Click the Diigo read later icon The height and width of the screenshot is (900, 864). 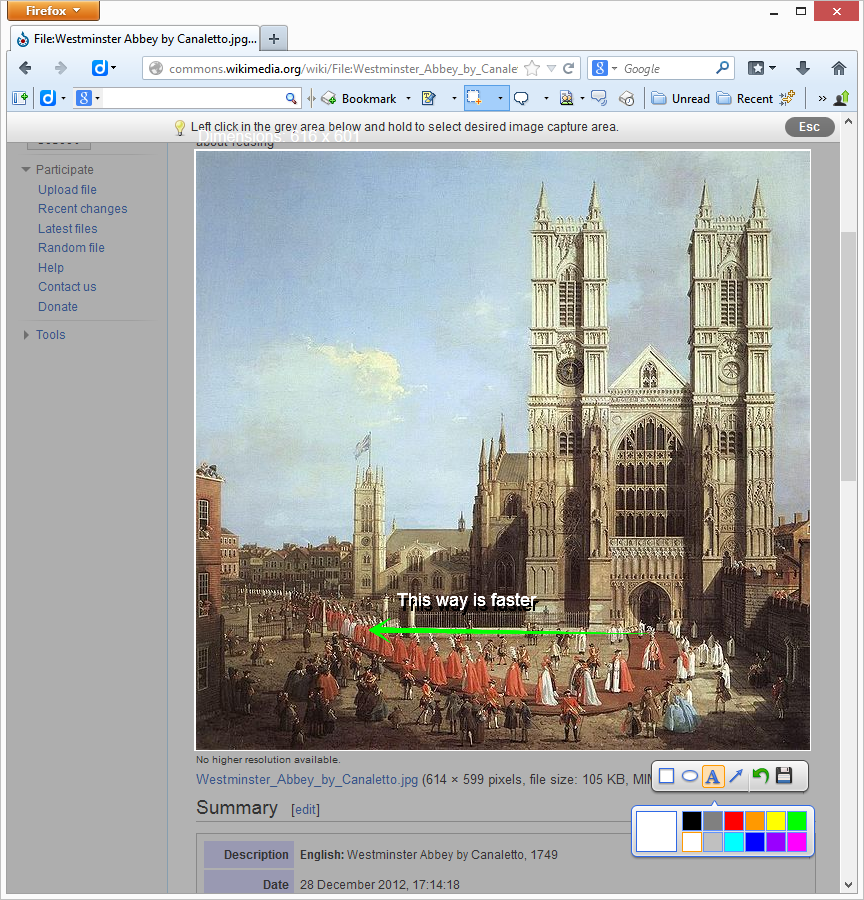pos(626,99)
